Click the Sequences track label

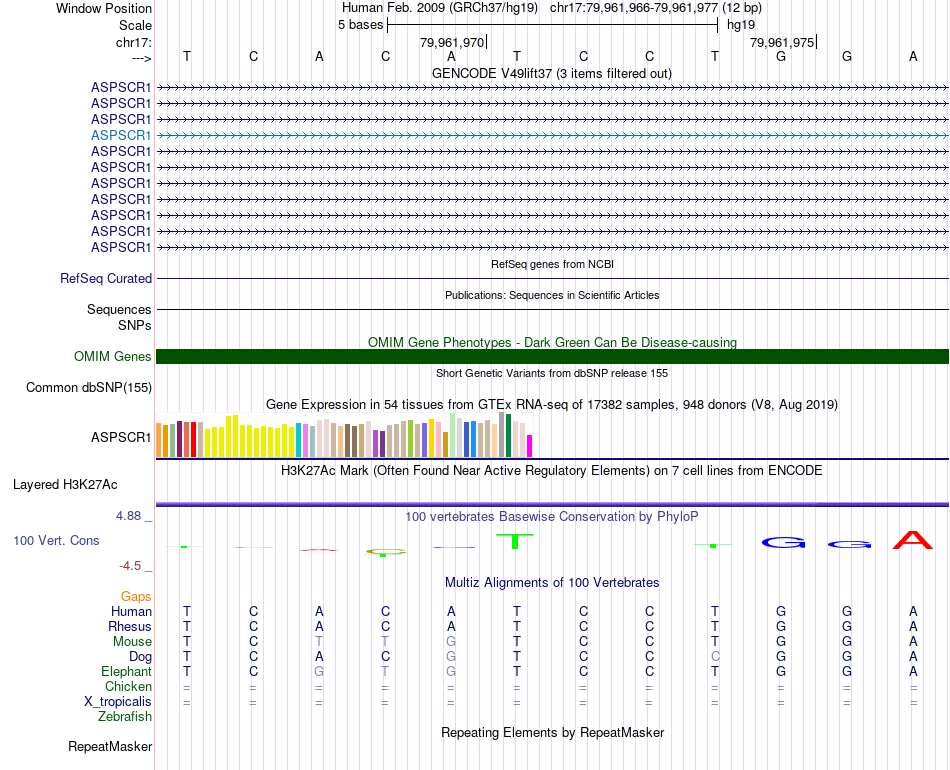[119, 310]
